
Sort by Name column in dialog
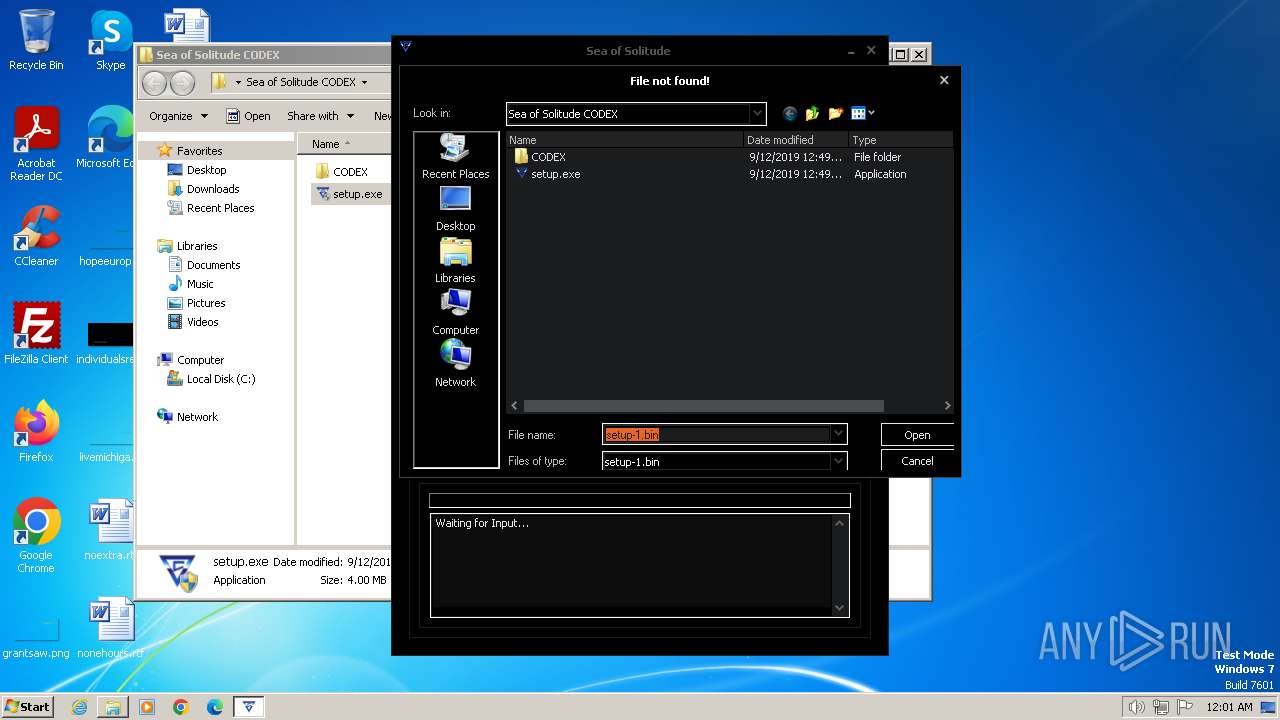(x=625, y=140)
